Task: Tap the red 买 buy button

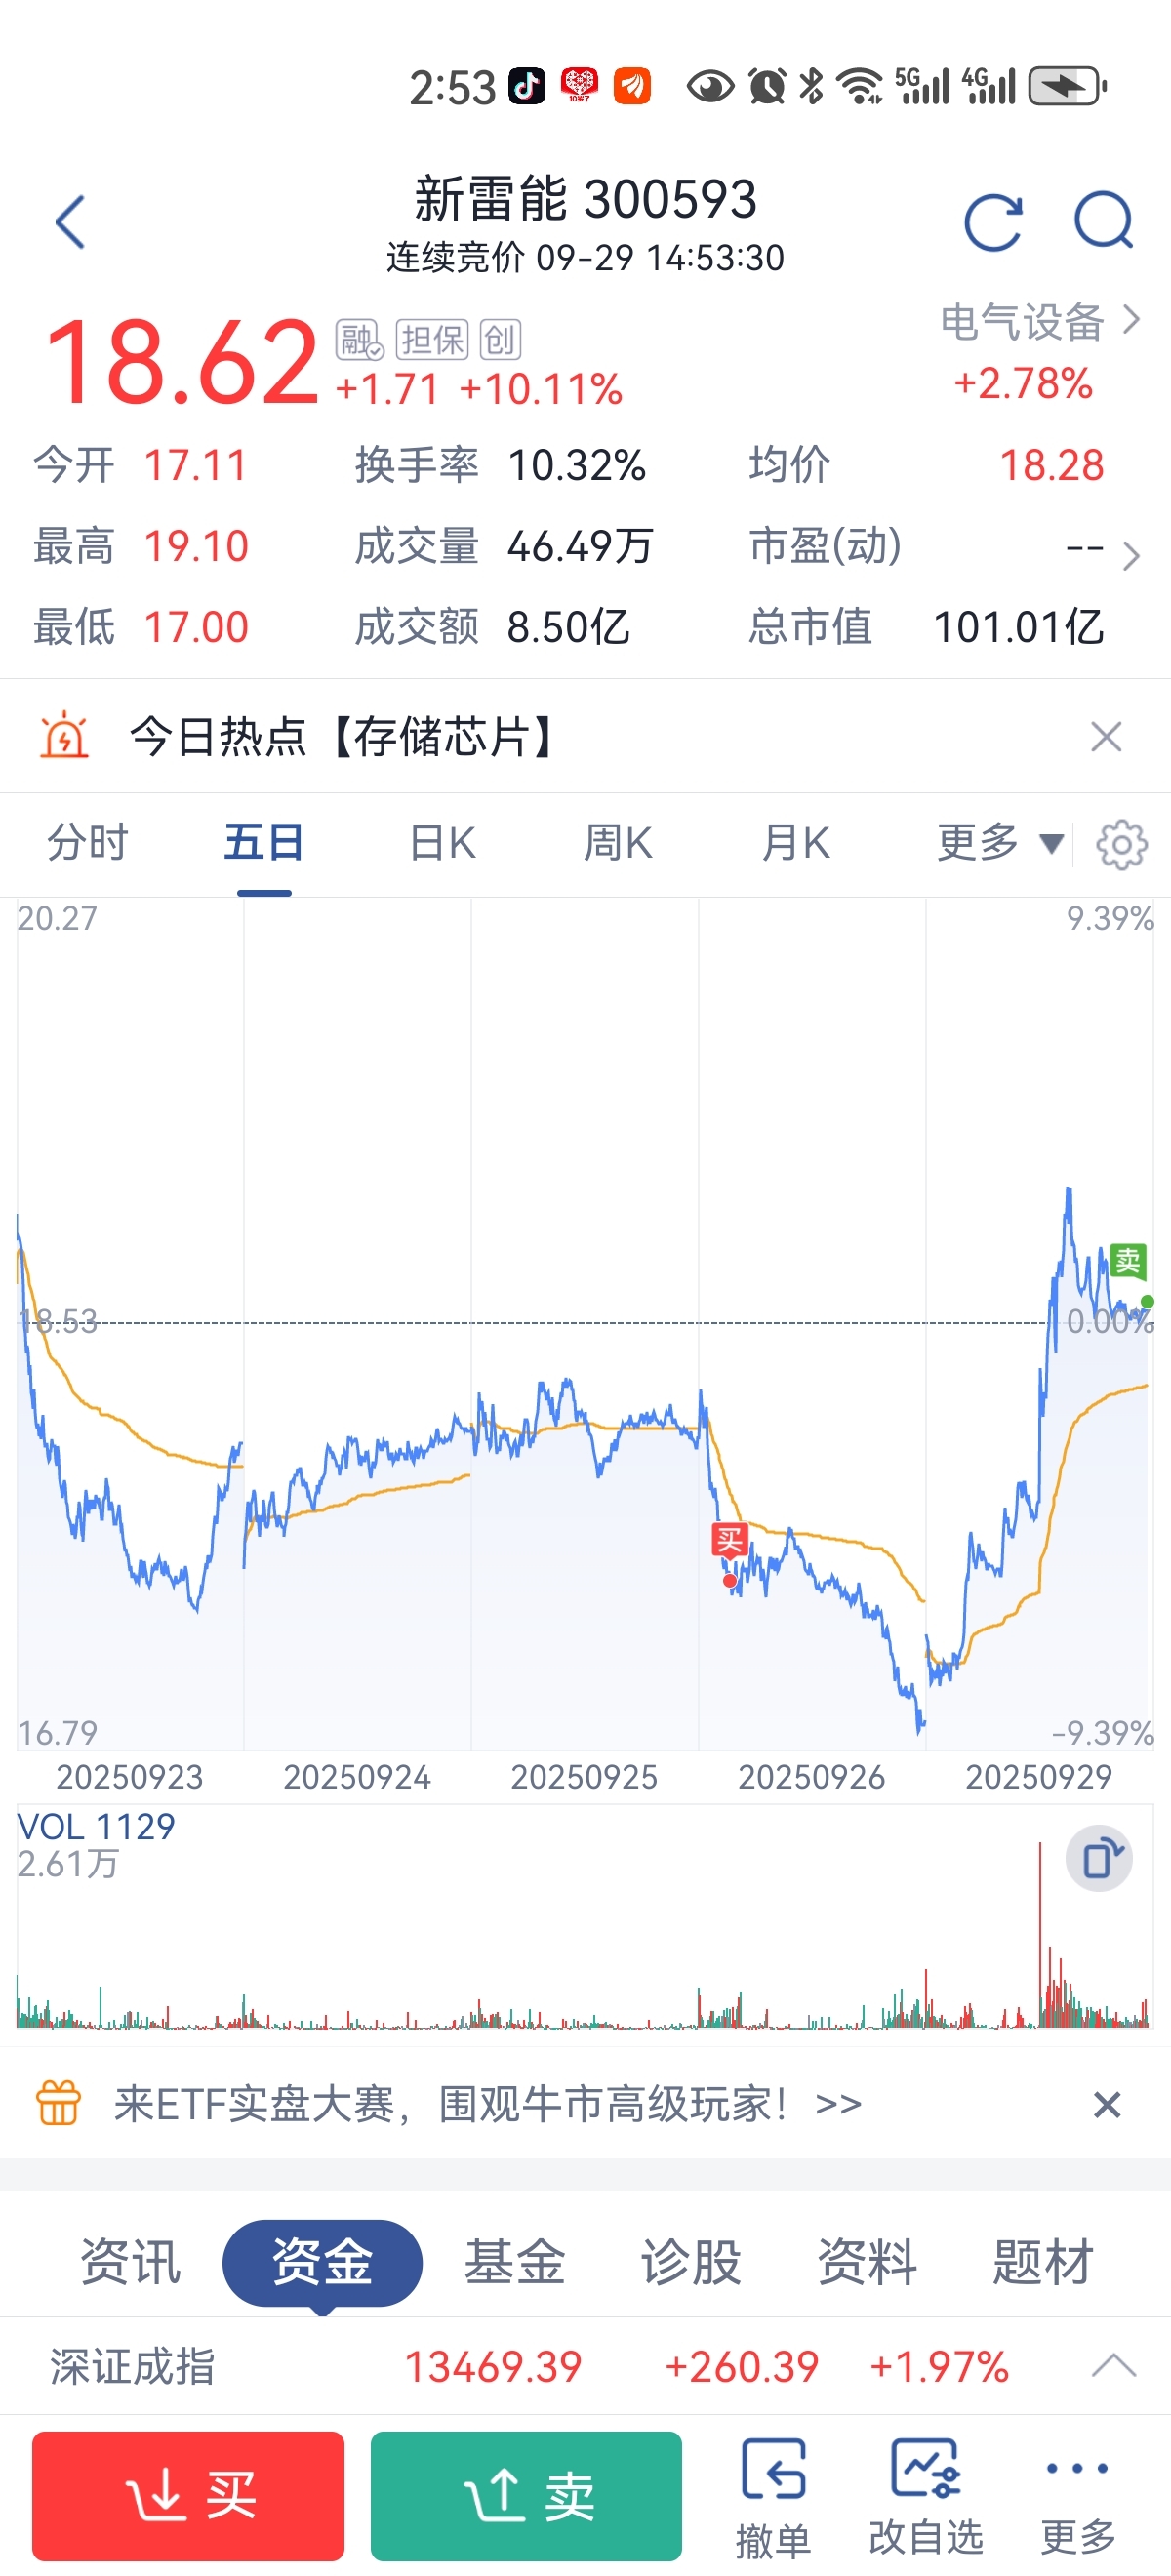Action: (x=188, y=2495)
